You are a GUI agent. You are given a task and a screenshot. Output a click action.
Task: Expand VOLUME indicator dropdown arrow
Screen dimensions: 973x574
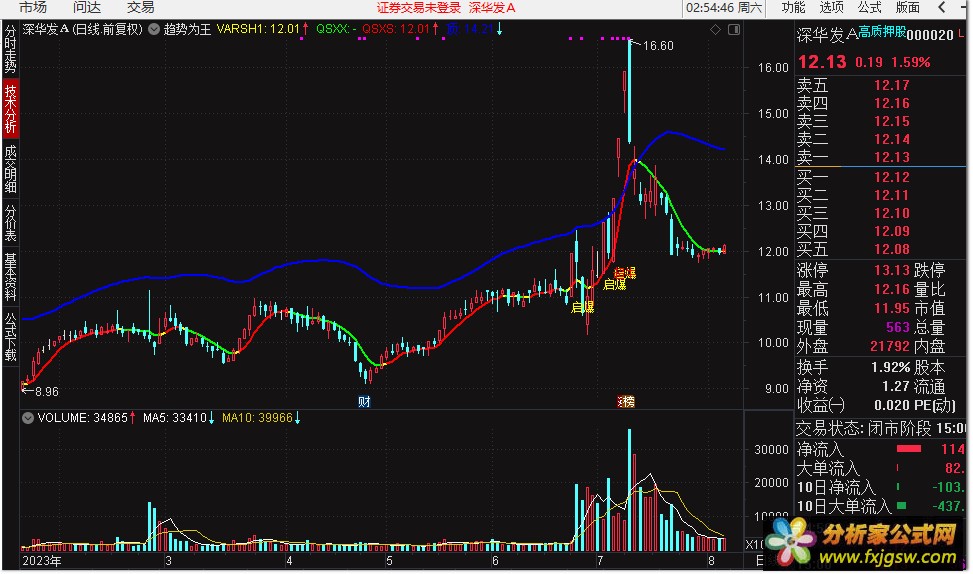(x=27, y=418)
